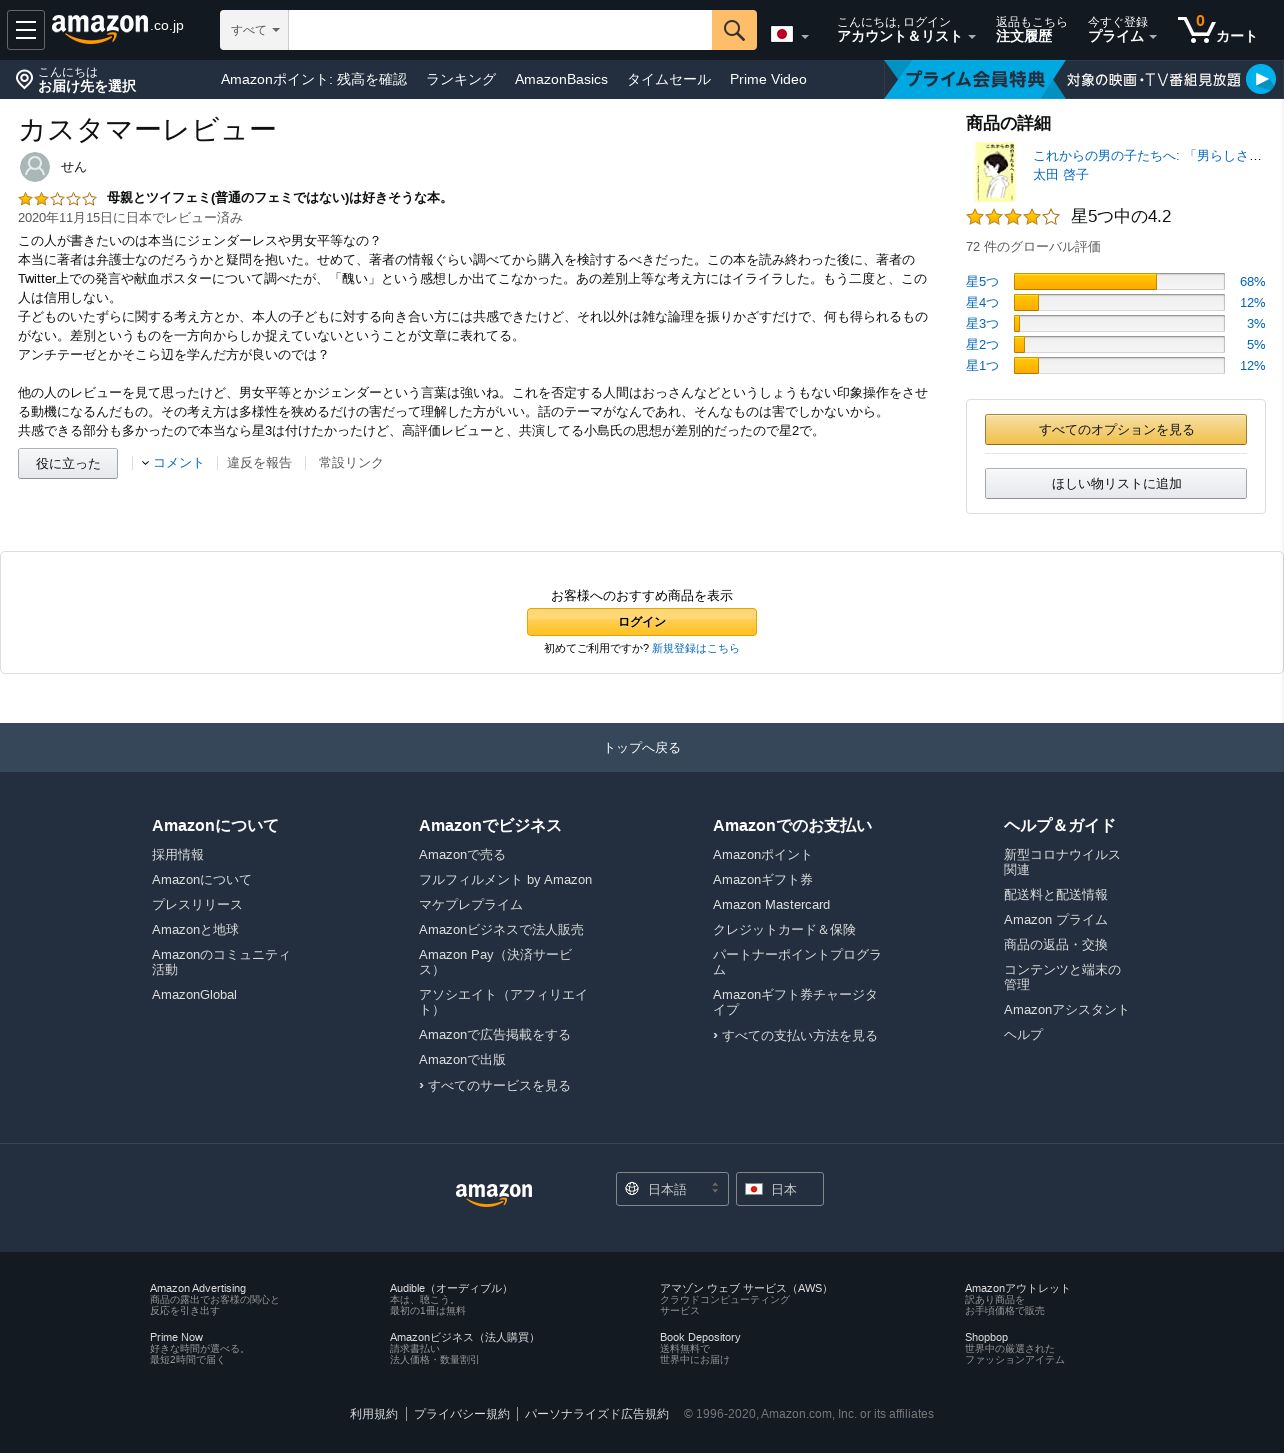Screen dimensions: 1284x1453
Task: Go to the Amazon.co.jp home logo
Action: tap(118, 29)
